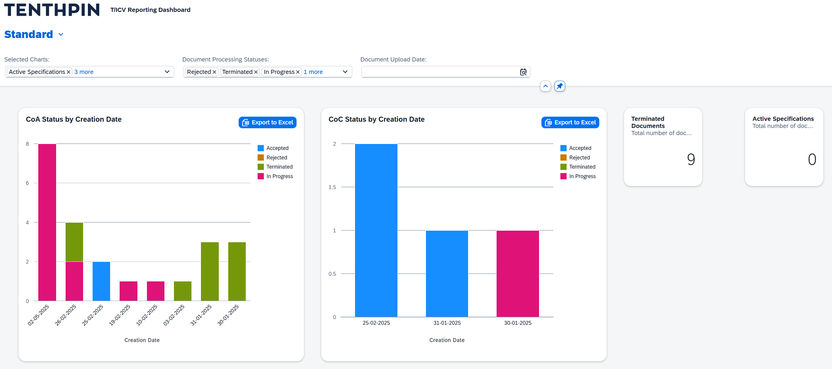Show 1 more processing status
832x369 pixels.
(x=313, y=72)
